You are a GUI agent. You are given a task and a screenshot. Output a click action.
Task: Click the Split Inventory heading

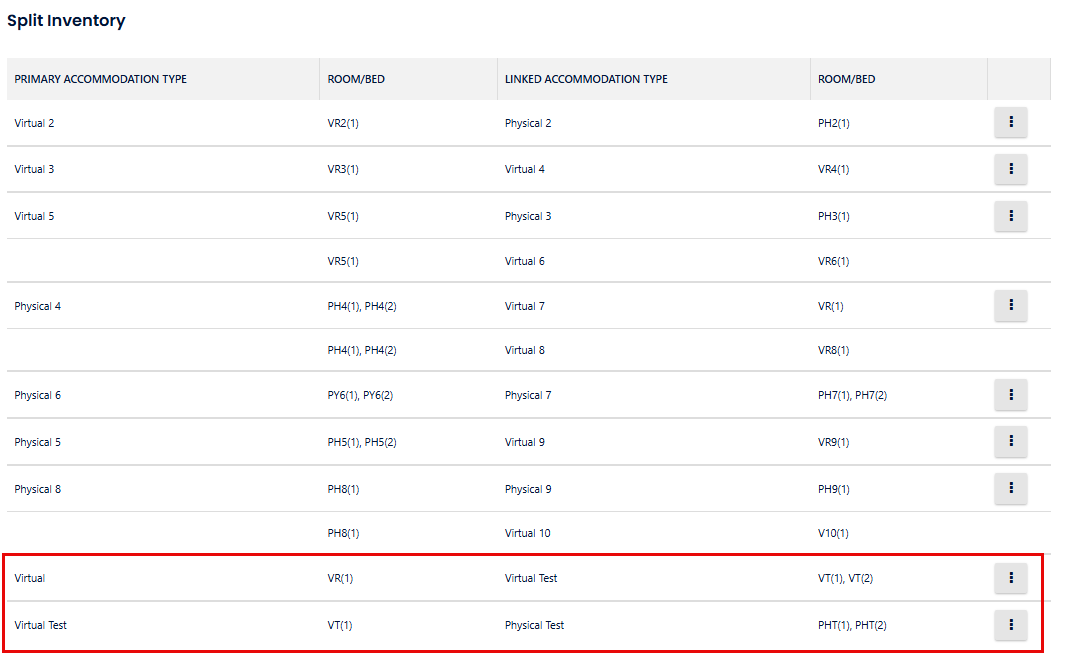pos(66,20)
